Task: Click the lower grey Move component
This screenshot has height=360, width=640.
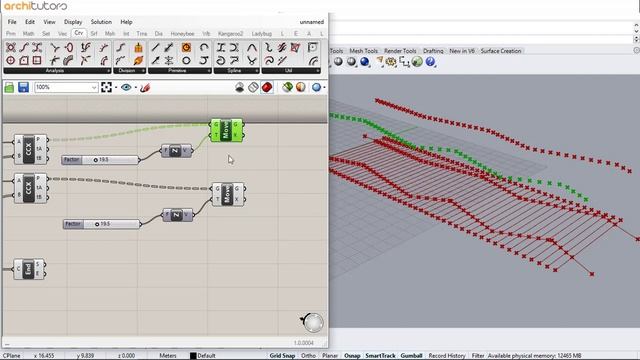Action: click(228, 194)
